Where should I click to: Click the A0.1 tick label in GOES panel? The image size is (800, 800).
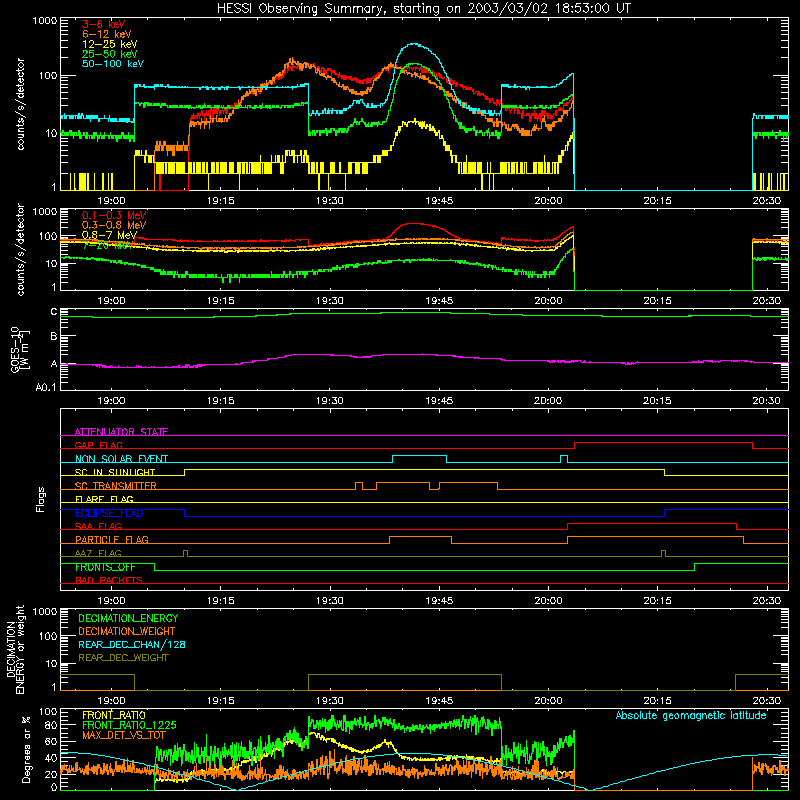click(x=45, y=388)
